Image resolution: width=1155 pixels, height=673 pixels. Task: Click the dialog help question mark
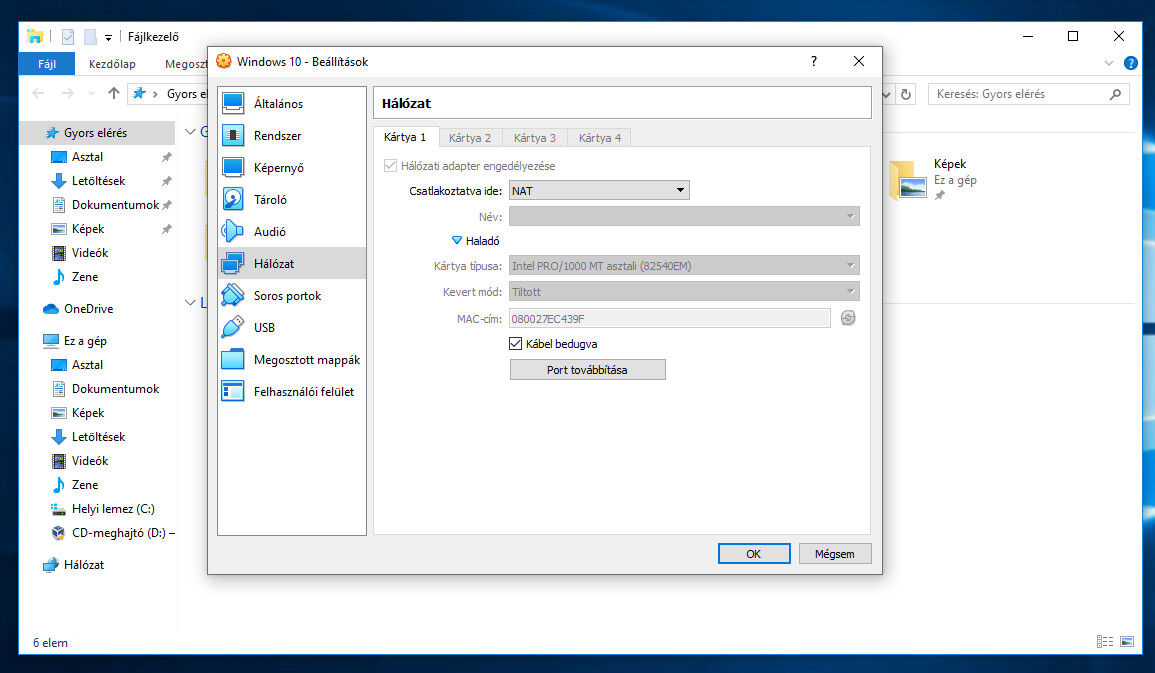[814, 61]
